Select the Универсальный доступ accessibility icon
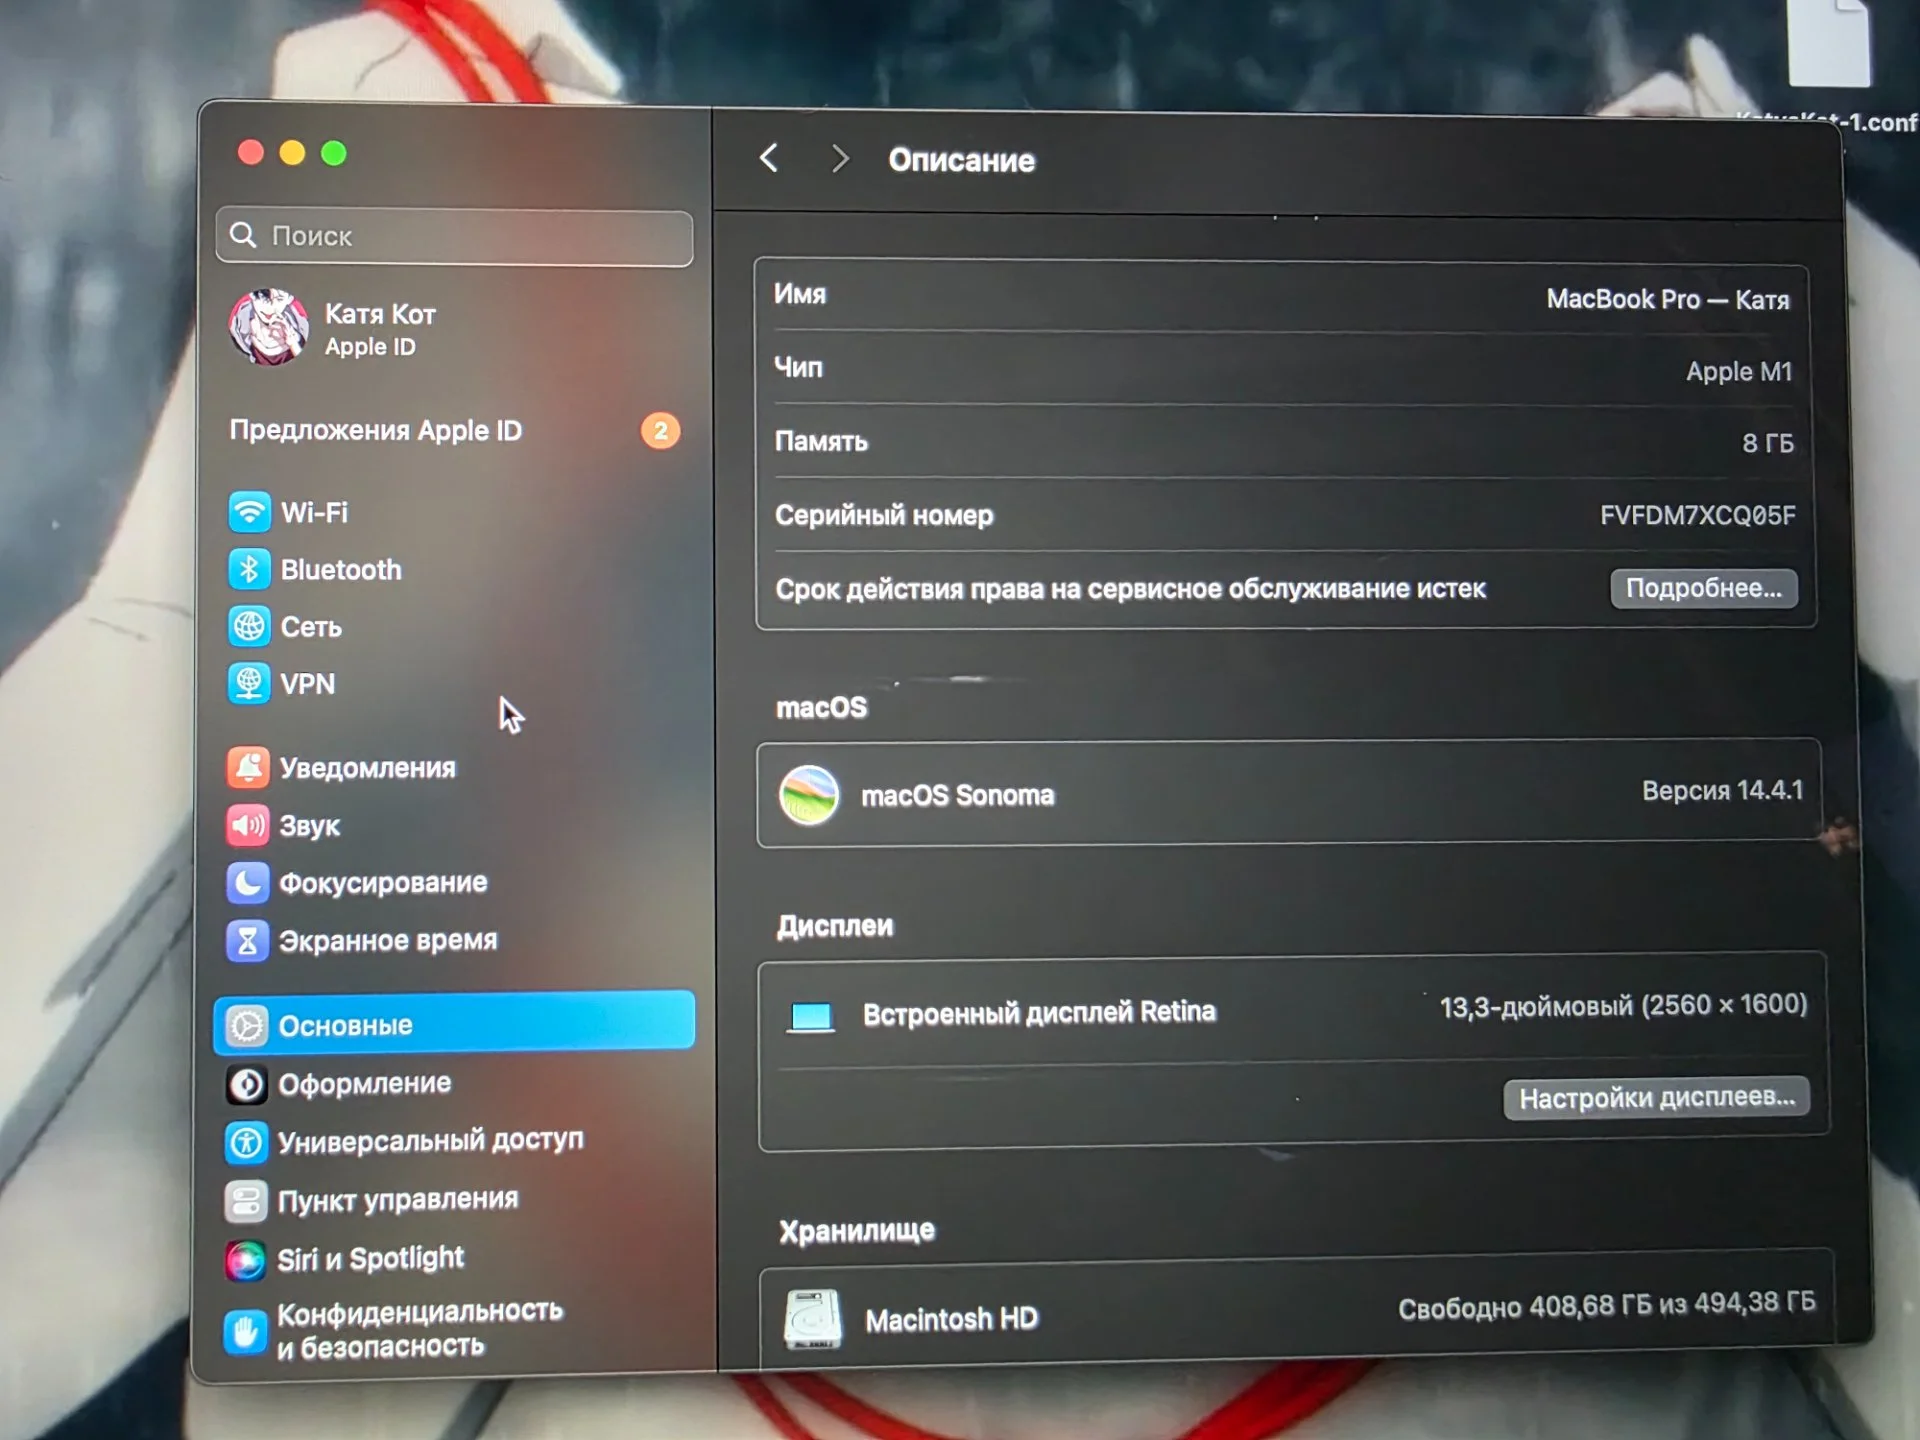 [x=246, y=1142]
